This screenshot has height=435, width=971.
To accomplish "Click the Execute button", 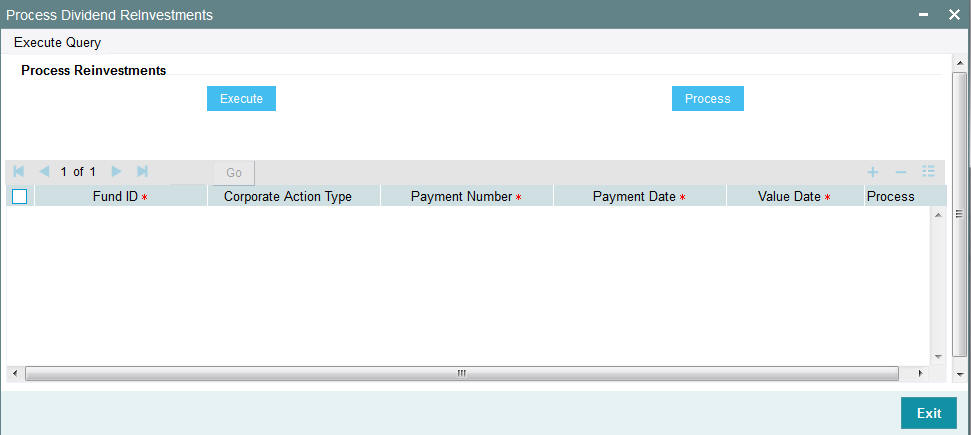I will (242, 99).
